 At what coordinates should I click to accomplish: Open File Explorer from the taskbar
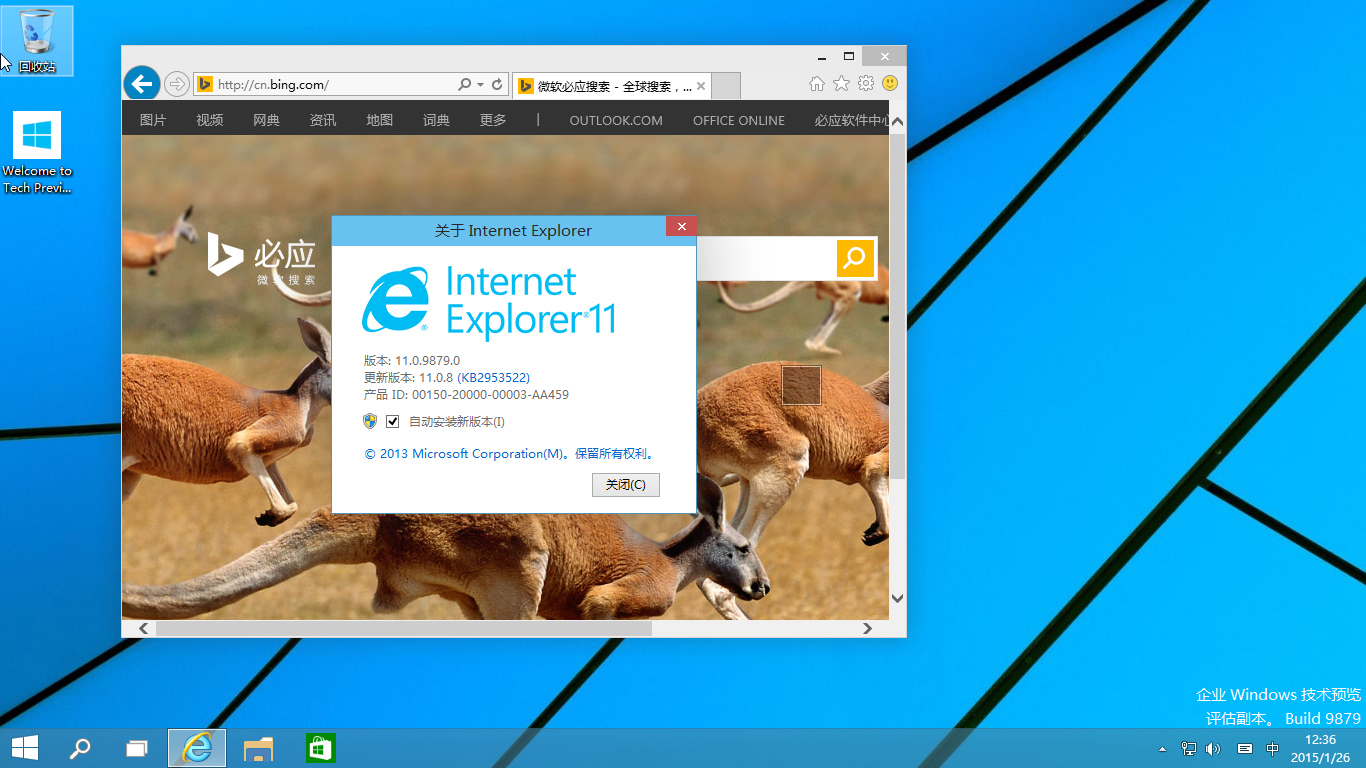click(259, 748)
